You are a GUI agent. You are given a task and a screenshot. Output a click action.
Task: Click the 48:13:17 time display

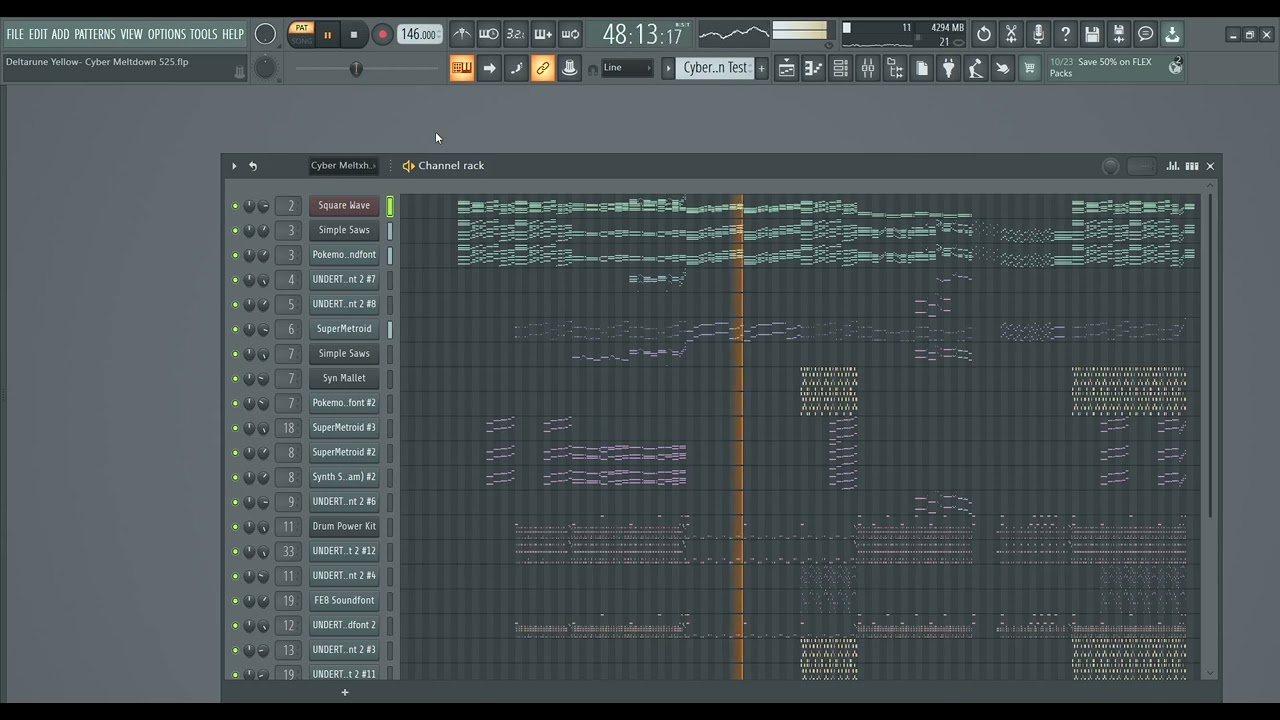point(642,35)
